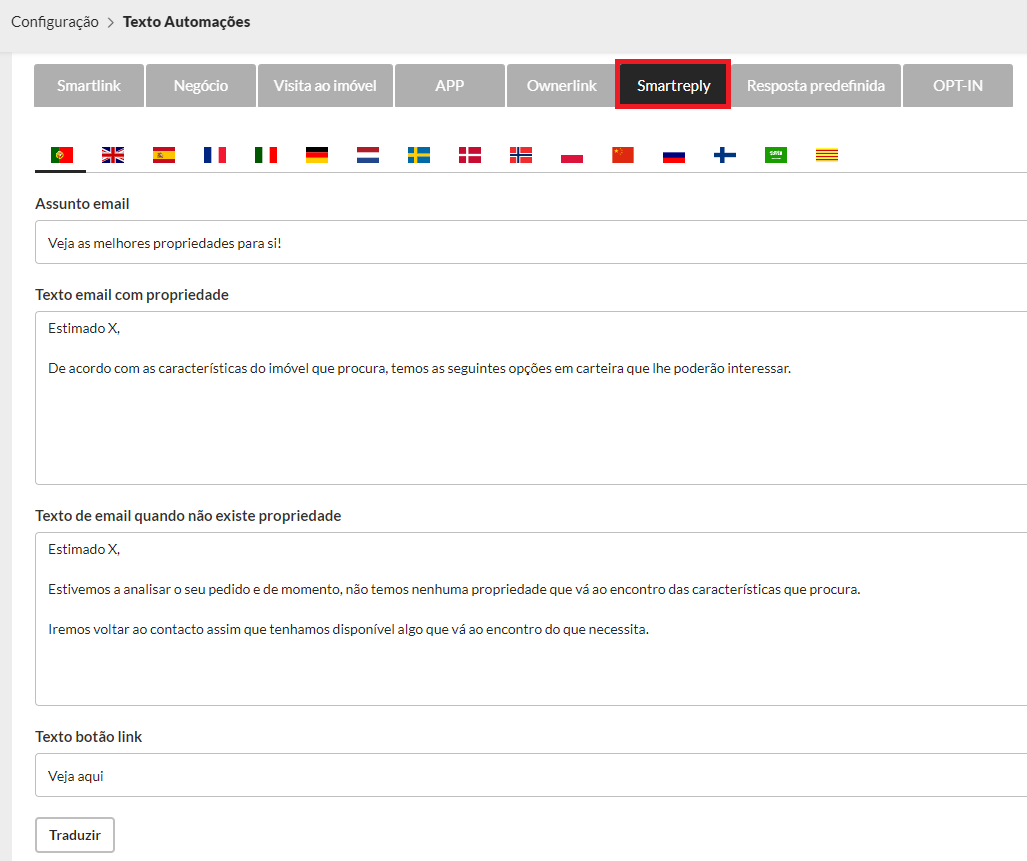The image size is (1027, 861).
Task: Switch to Resposta predefinida tab
Action: [x=816, y=86]
